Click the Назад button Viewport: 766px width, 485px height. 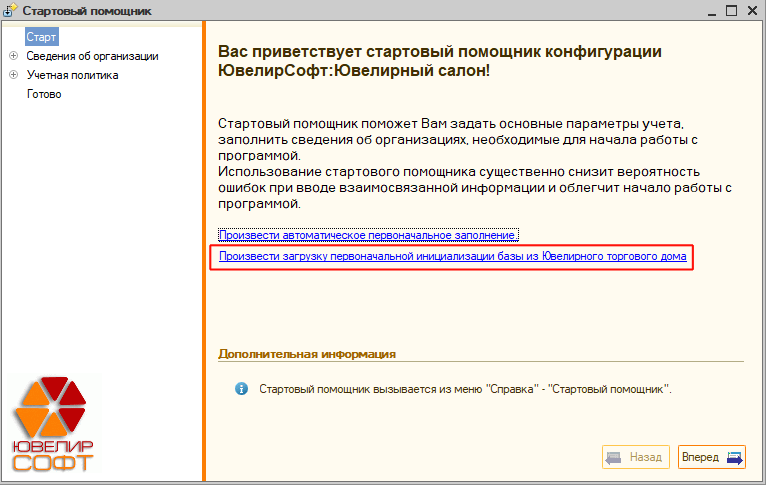coord(636,457)
